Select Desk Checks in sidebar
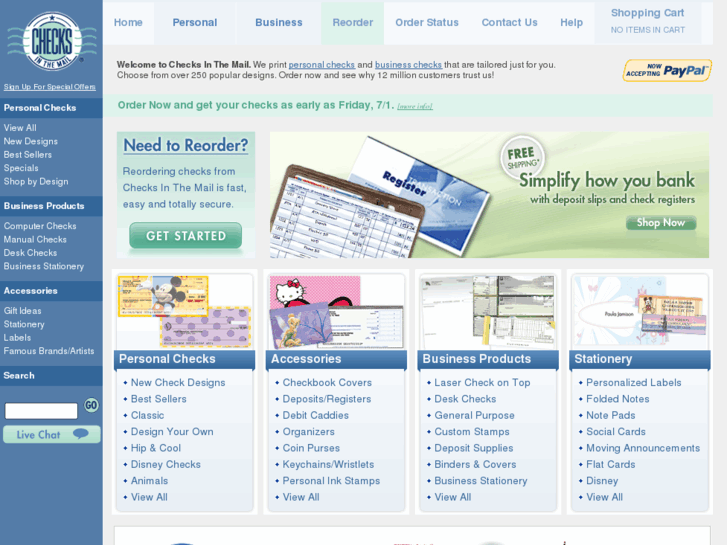Viewport: 727px width, 545px height. coord(30,253)
